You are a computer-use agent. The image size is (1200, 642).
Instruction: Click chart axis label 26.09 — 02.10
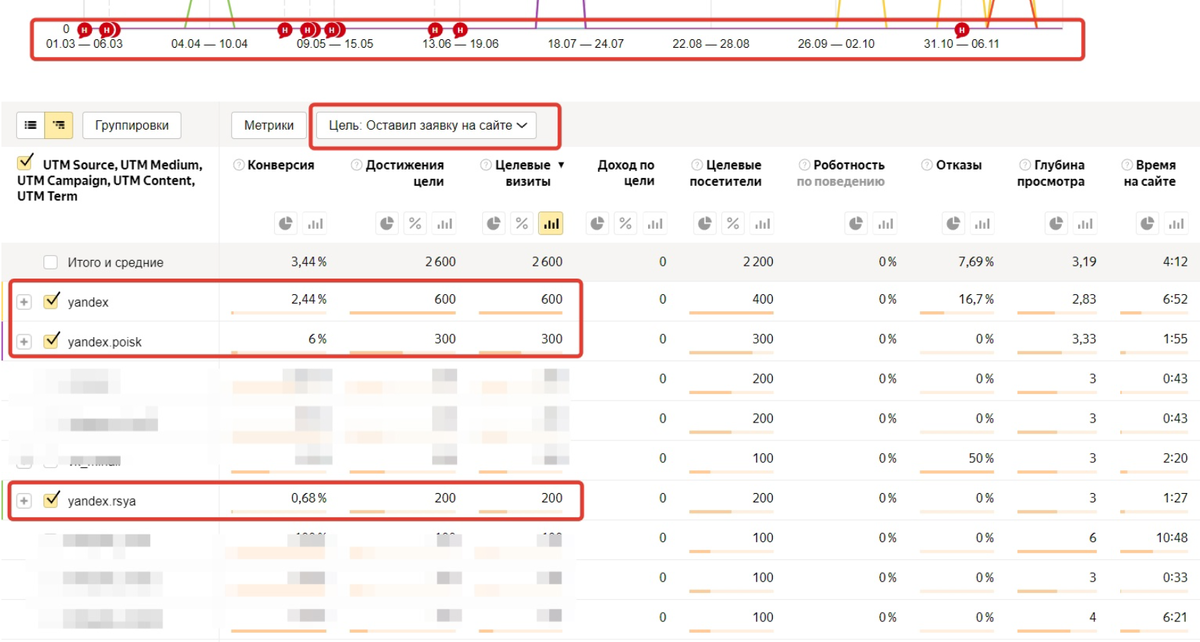pyautogui.click(x=836, y=44)
